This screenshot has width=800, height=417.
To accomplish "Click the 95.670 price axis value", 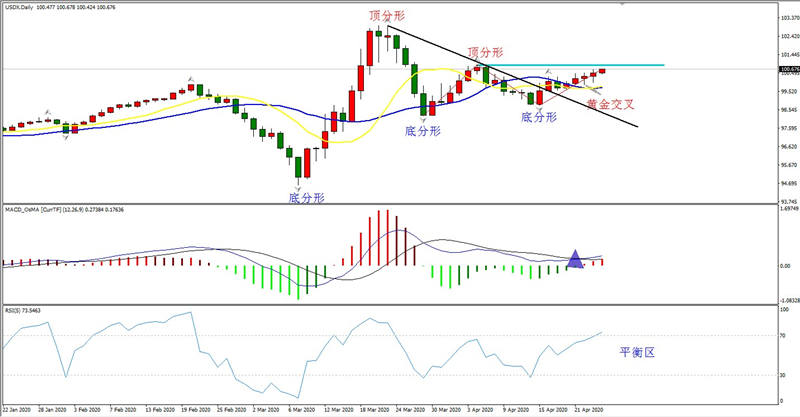I will click(789, 165).
